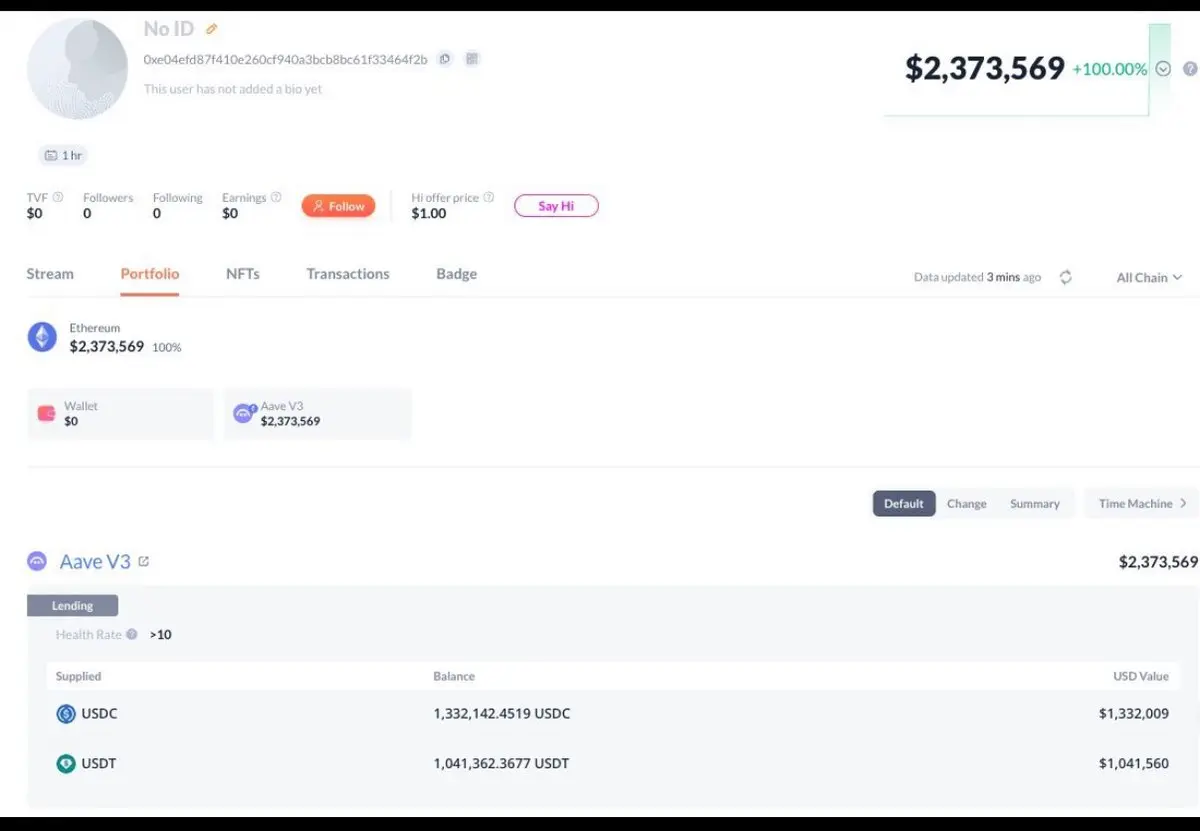Screen dimensions: 1200x831
Task: Switch to the Stream tab
Action: [50, 274]
